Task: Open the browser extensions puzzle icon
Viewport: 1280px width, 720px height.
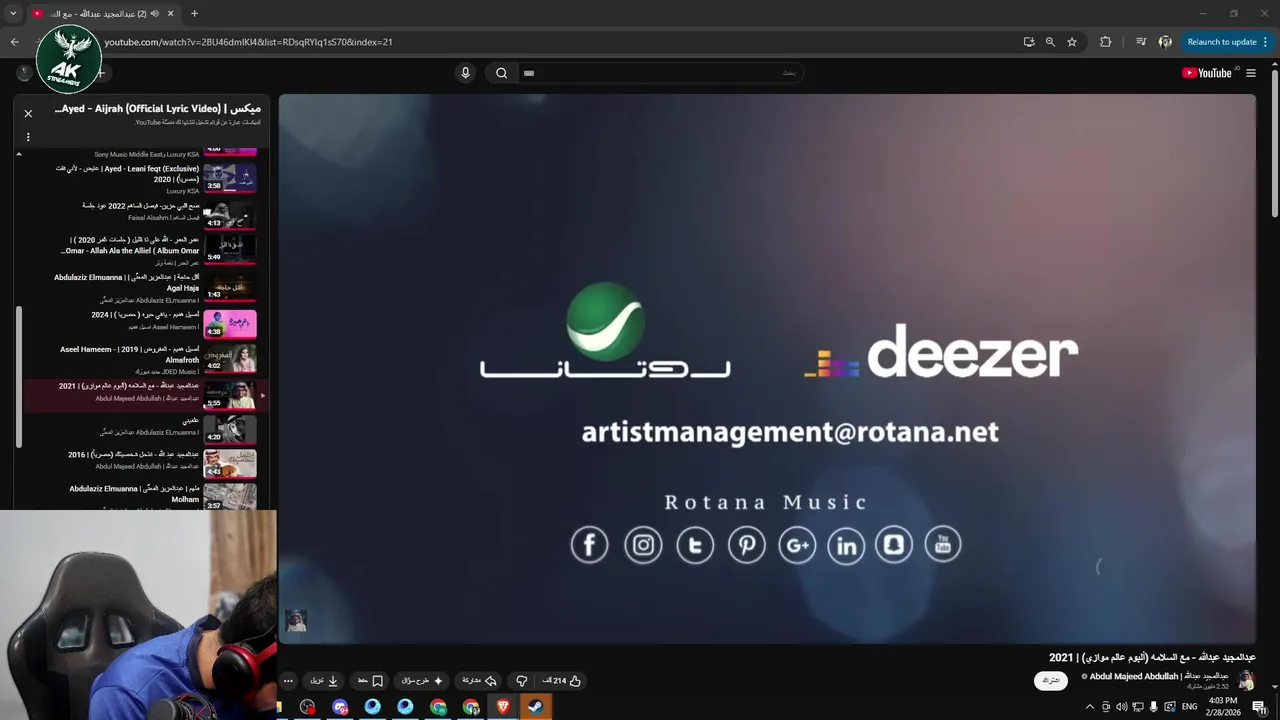Action: coord(1105,42)
